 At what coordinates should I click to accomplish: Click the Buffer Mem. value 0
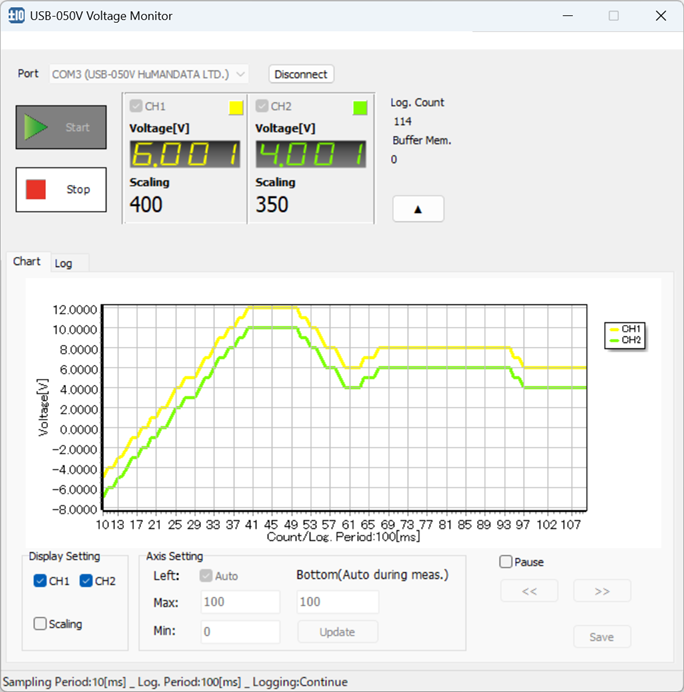(x=394, y=159)
